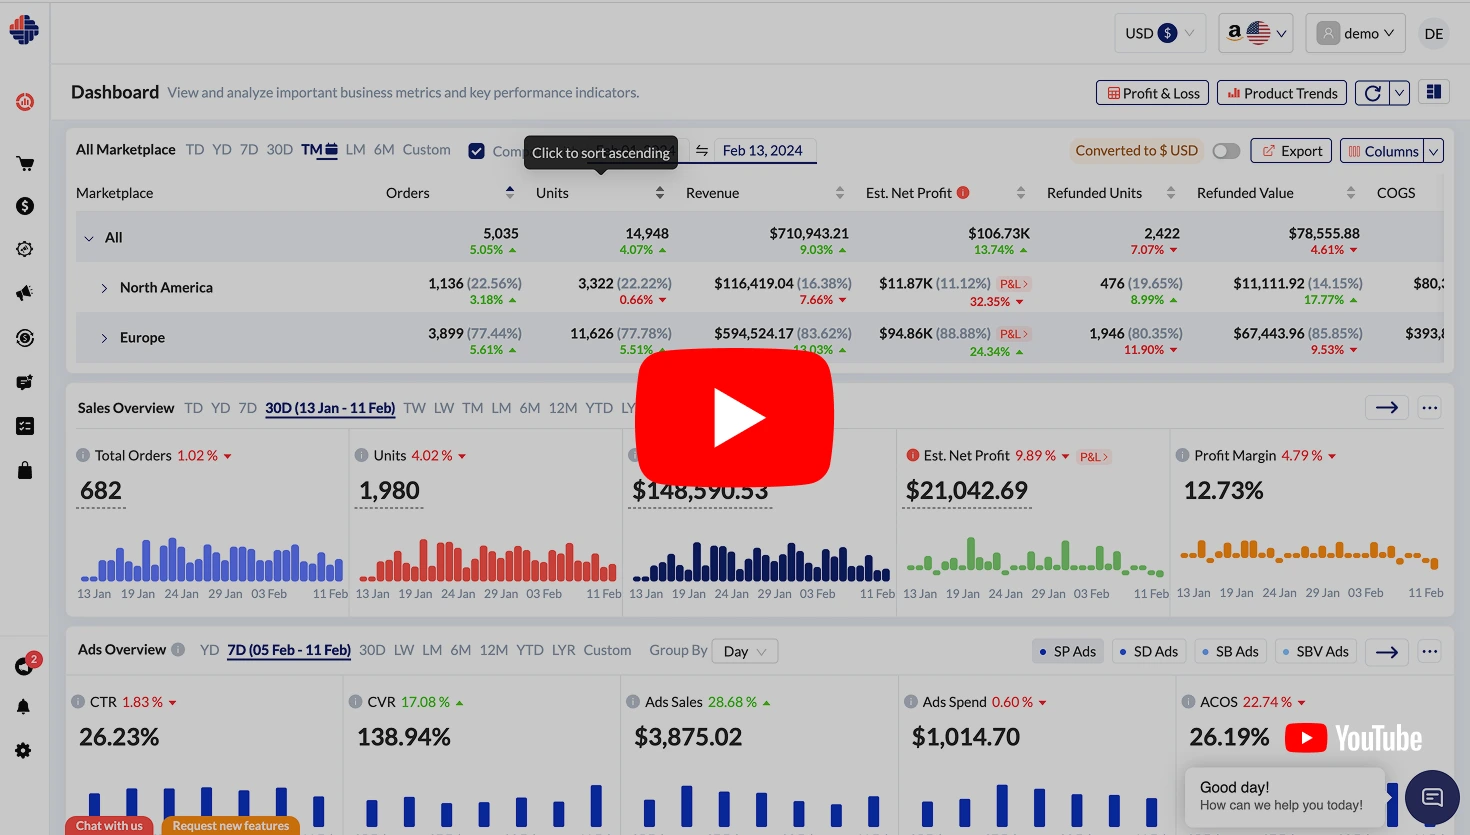
Task: Open the dashboard gauge sidebar icon
Action: point(25,101)
